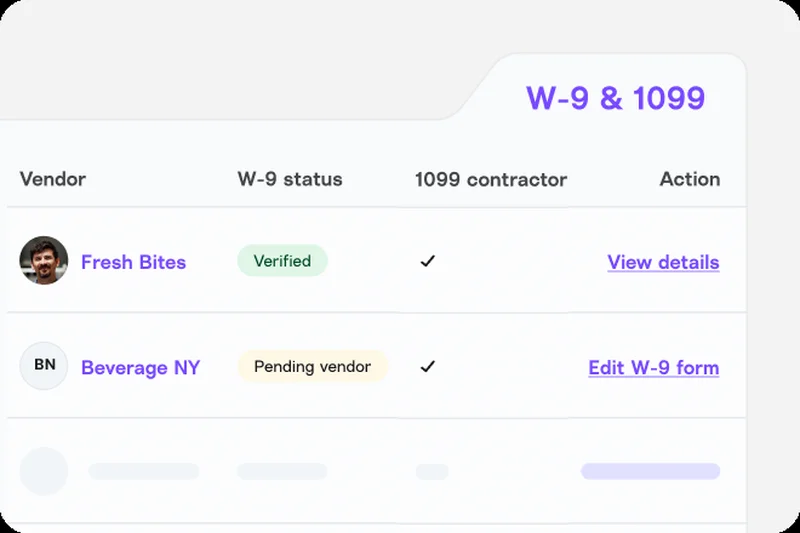The height and width of the screenshot is (533, 800).
Task: Click the placeholder vendor name in third row
Action: click(x=143, y=471)
